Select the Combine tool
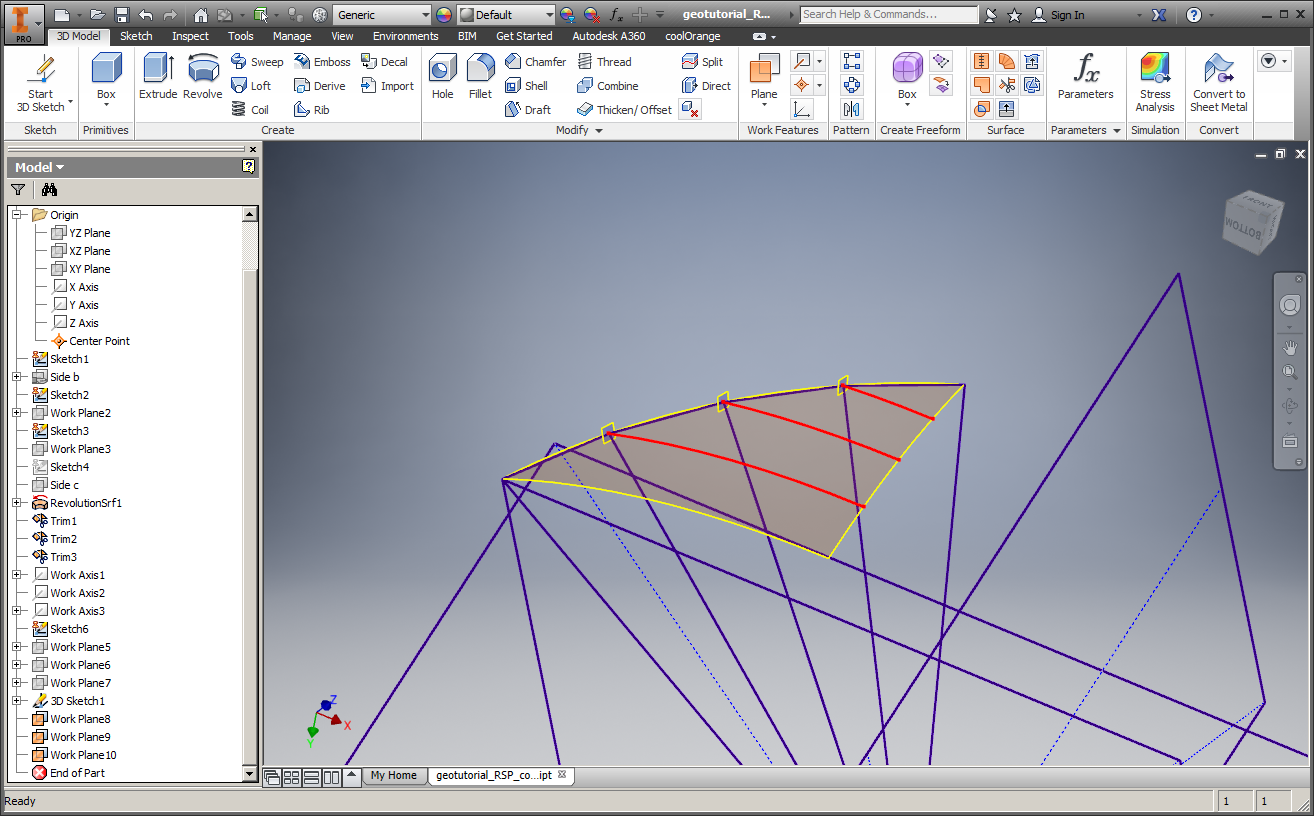Image resolution: width=1314 pixels, height=816 pixels. pos(607,86)
